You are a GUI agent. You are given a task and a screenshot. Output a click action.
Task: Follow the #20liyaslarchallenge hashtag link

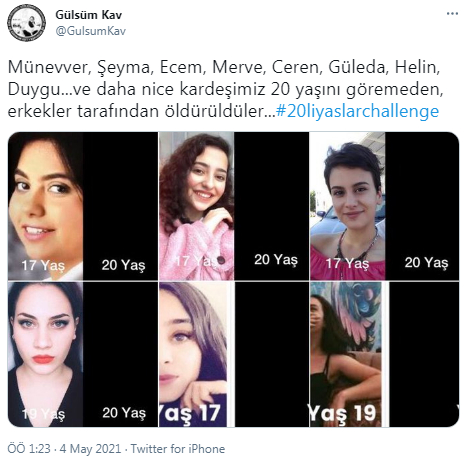pyautogui.click(x=357, y=111)
